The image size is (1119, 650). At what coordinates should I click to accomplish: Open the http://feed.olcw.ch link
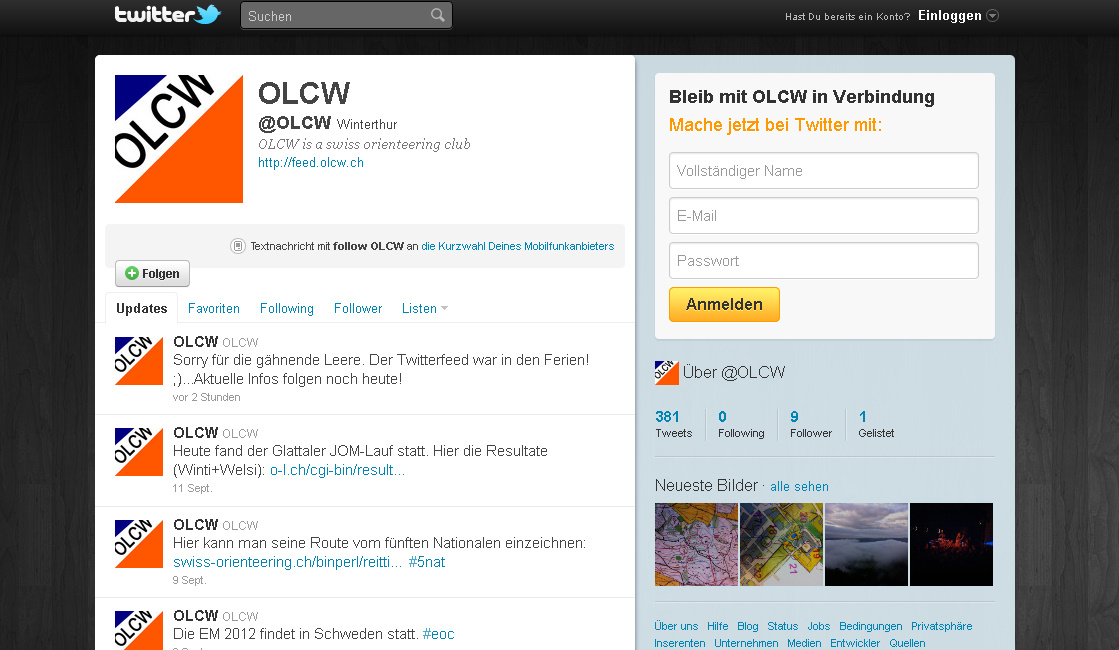click(311, 163)
